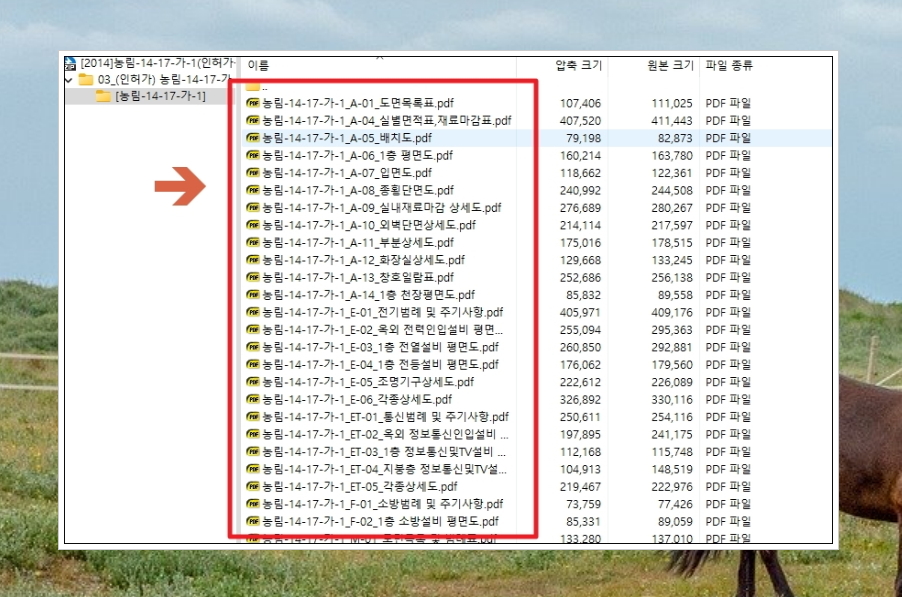This screenshot has width=902, height=597.
Task: Click compressed size value 79,198
Action: point(583,138)
